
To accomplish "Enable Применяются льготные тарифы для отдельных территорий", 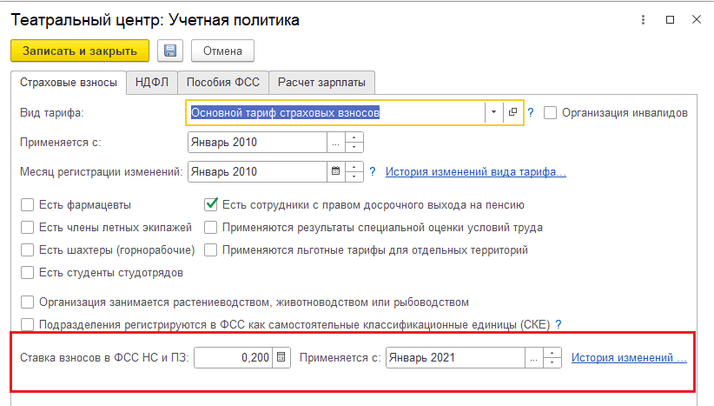I will [210, 250].
